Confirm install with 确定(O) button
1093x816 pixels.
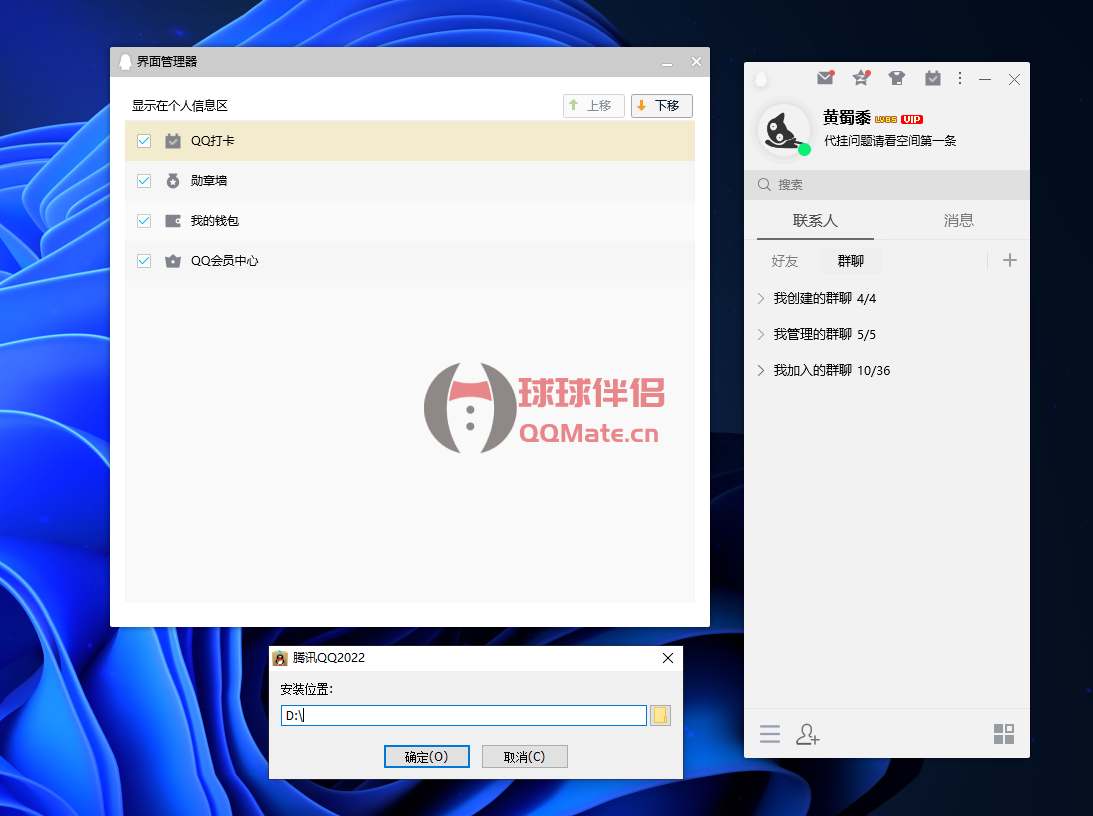[426, 757]
